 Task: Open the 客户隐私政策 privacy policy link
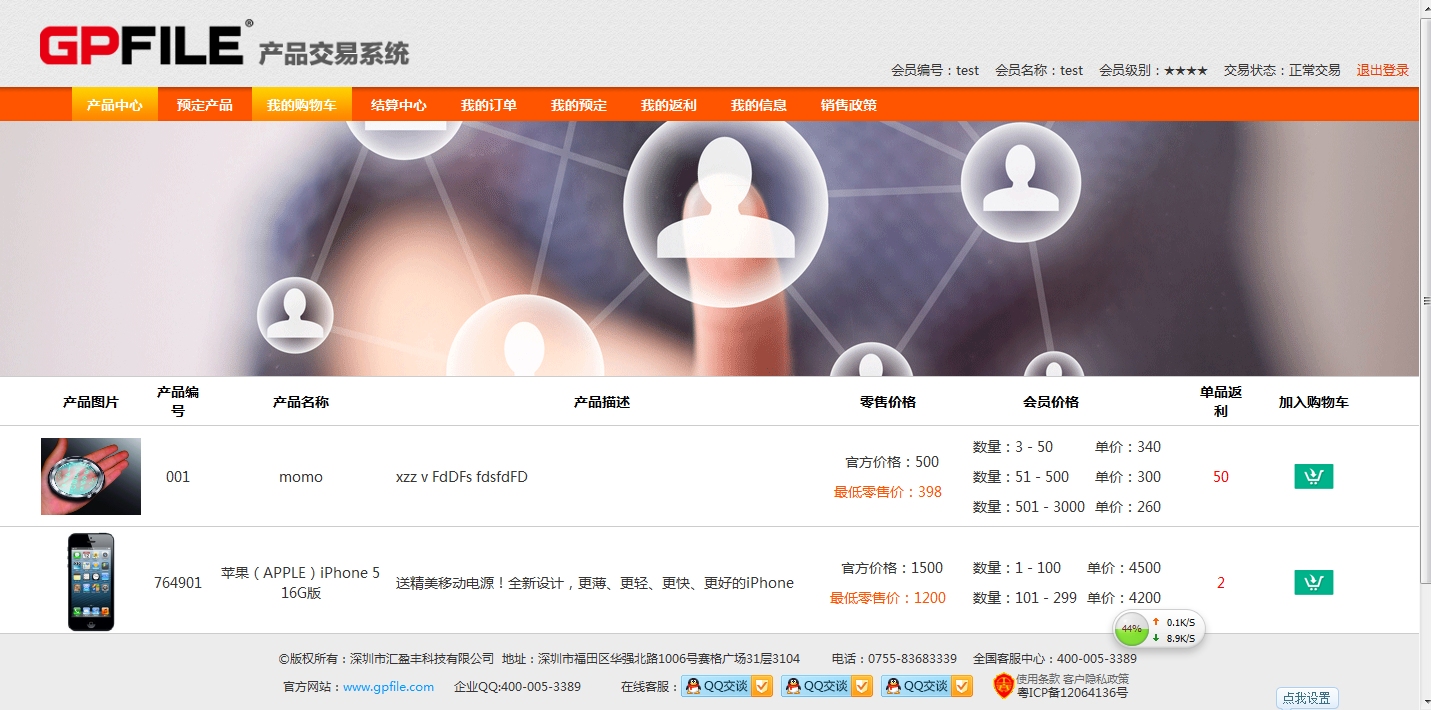[1095, 679]
